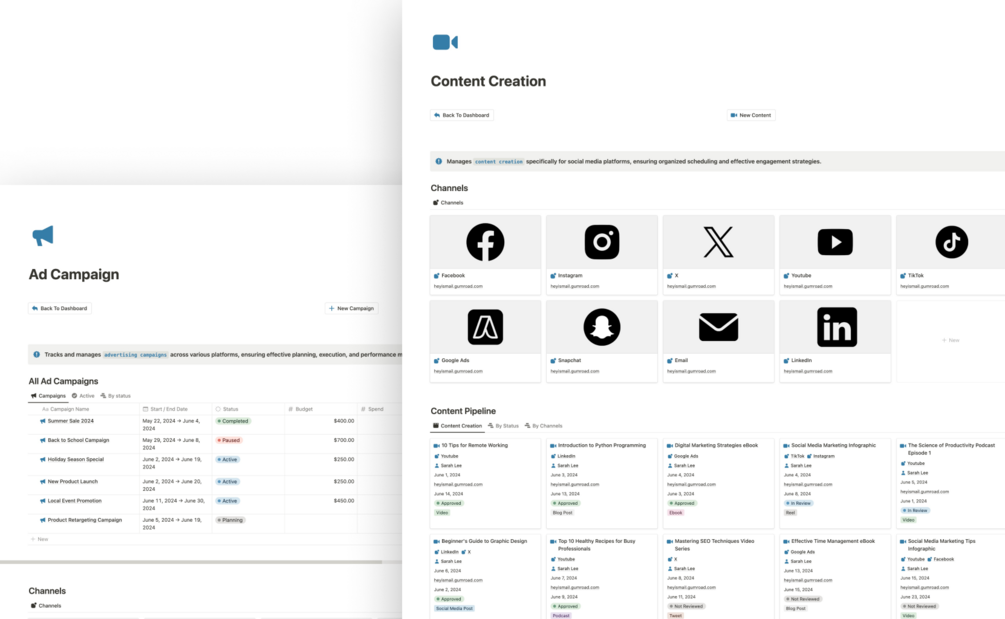The width and height of the screenshot is (1005, 619).
Task: Switch to By Channels pipeline tab
Action: click(x=544, y=425)
